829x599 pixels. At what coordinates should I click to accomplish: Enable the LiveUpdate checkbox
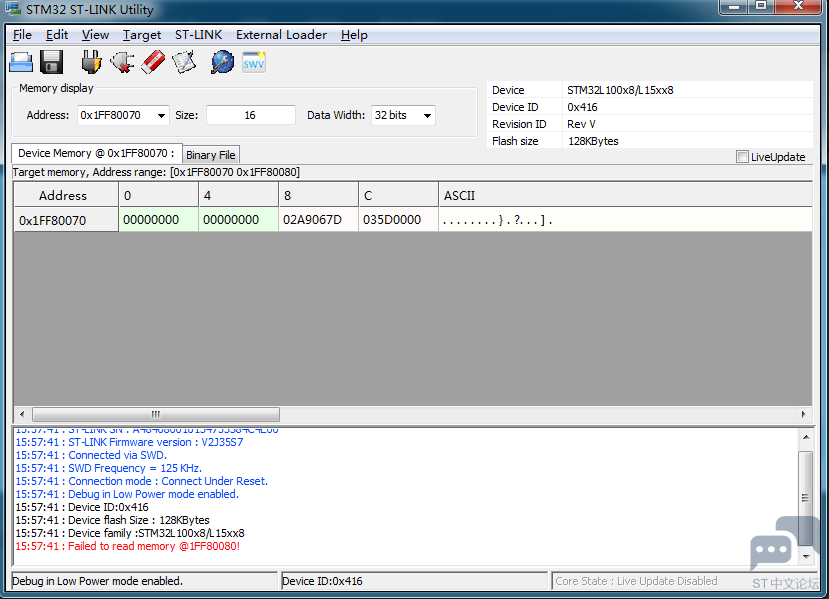(x=742, y=157)
